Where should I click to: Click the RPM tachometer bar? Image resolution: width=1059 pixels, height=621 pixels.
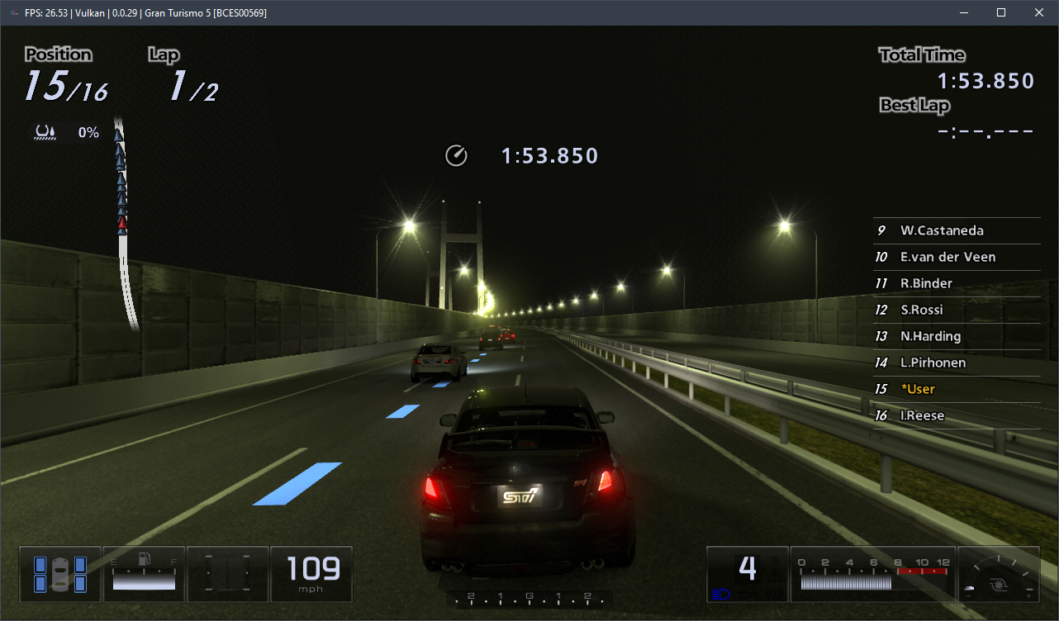pos(872,580)
